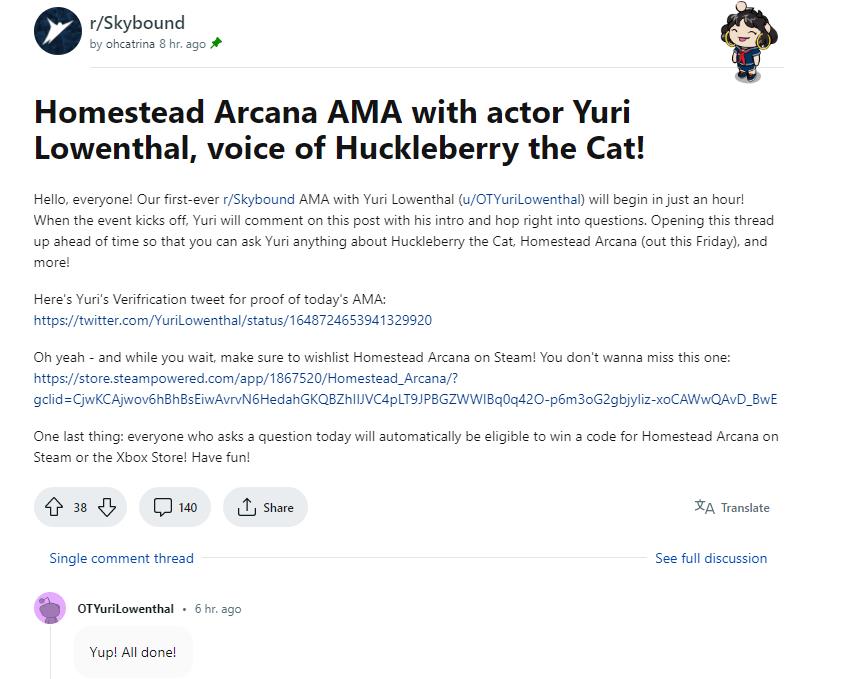Open Yuri's Twitter verification tweet link
The image size is (841, 679).
pyautogui.click(x=232, y=320)
